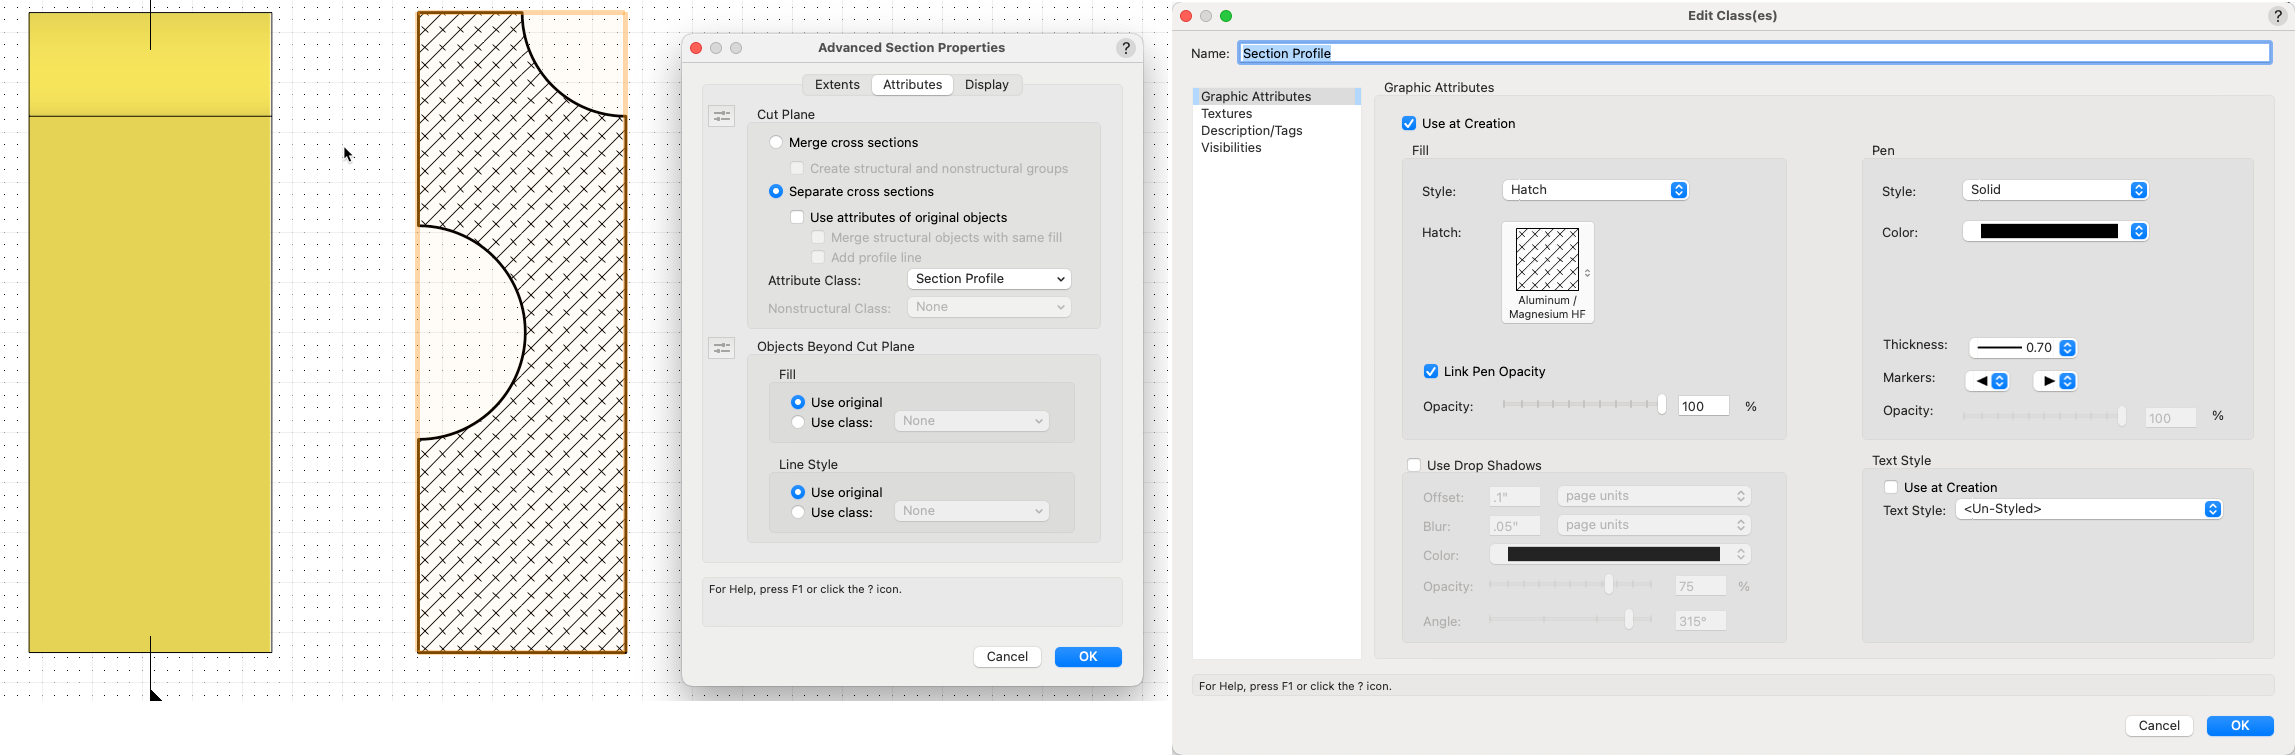Enable Use Drop Shadows checkbox
Viewport: 2295px width, 755px height.
pos(1414,466)
